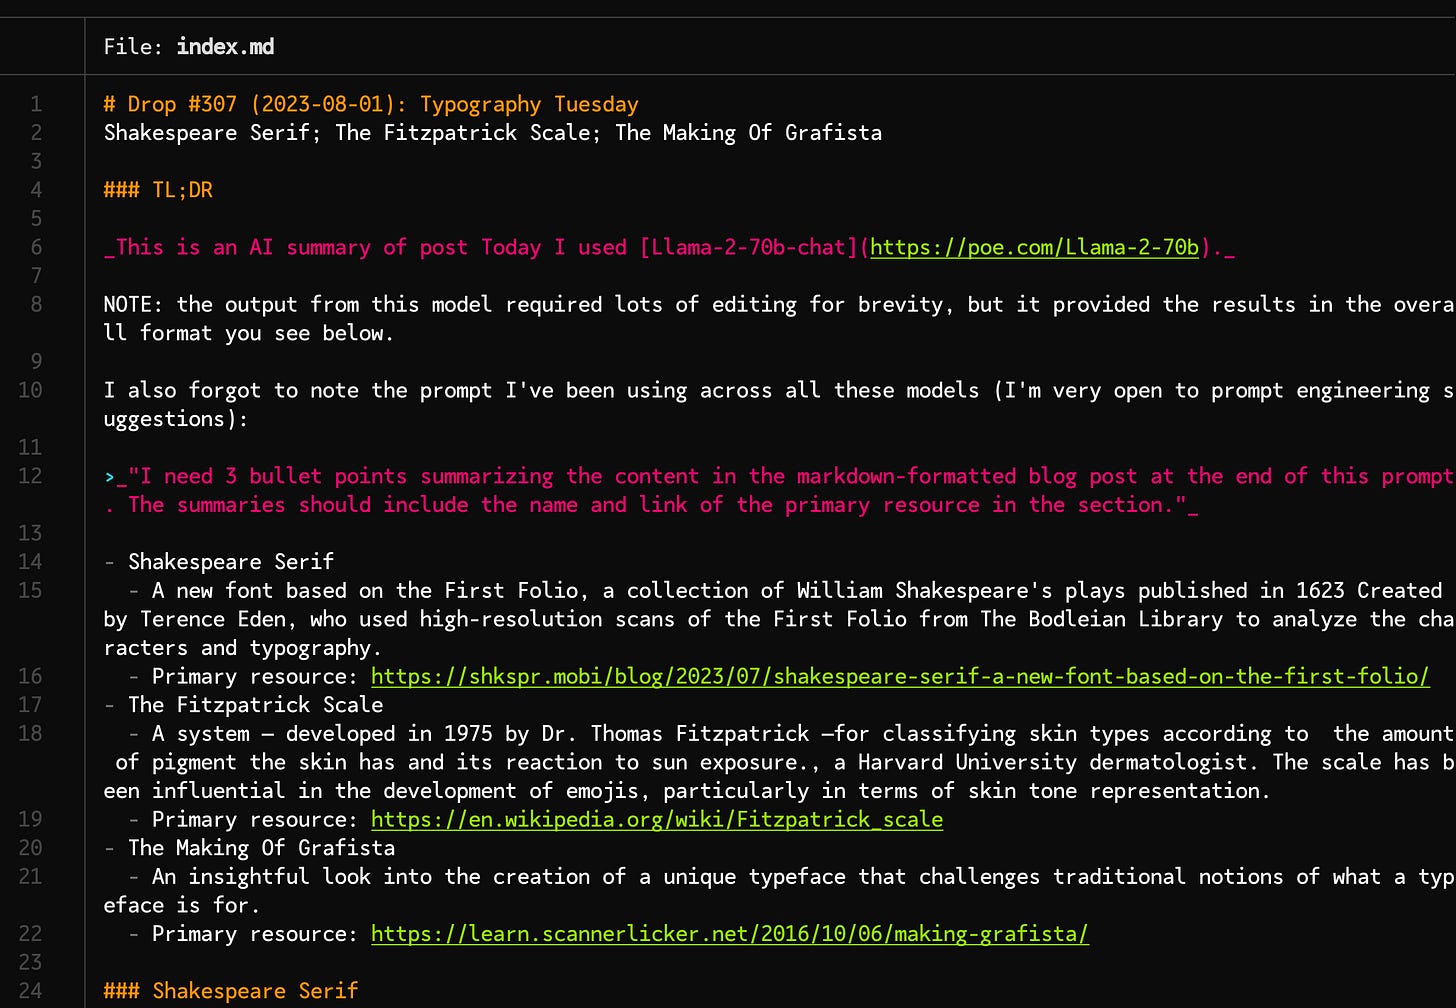The height and width of the screenshot is (1008, 1456).
Task: Click the subtitle 'Shakespeare Serif; The Fitzpatrick Scale' line
Action: pyautogui.click(x=493, y=133)
